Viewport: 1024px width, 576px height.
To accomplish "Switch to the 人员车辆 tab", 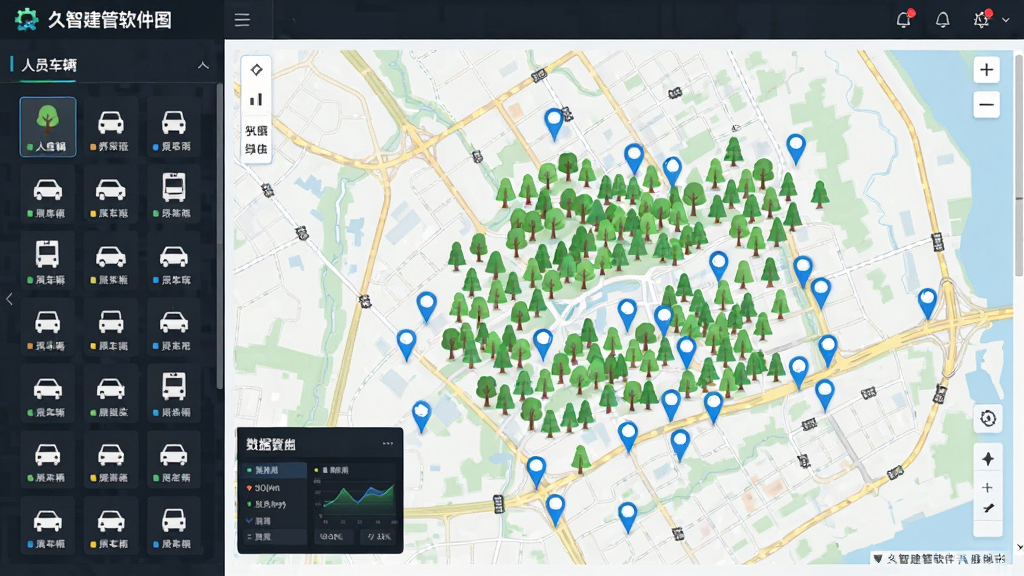I will point(49,65).
